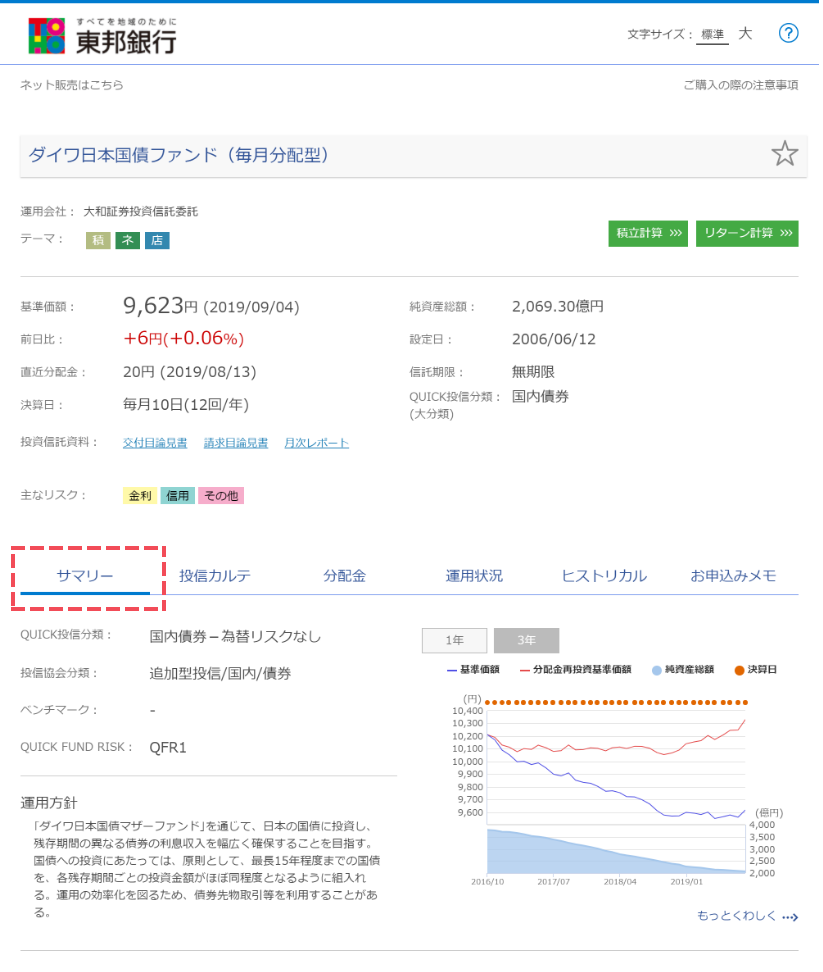Set text size to 大
The image size is (823, 972).
(x=746, y=33)
